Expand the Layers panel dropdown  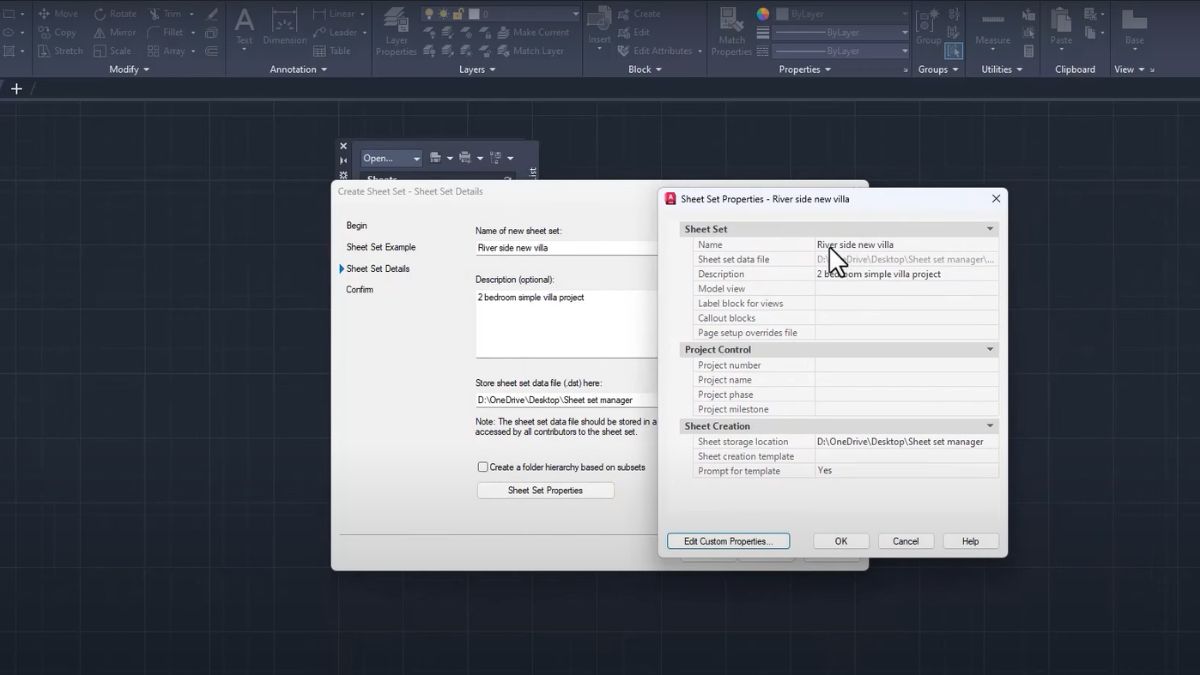pyautogui.click(x=478, y=69)
